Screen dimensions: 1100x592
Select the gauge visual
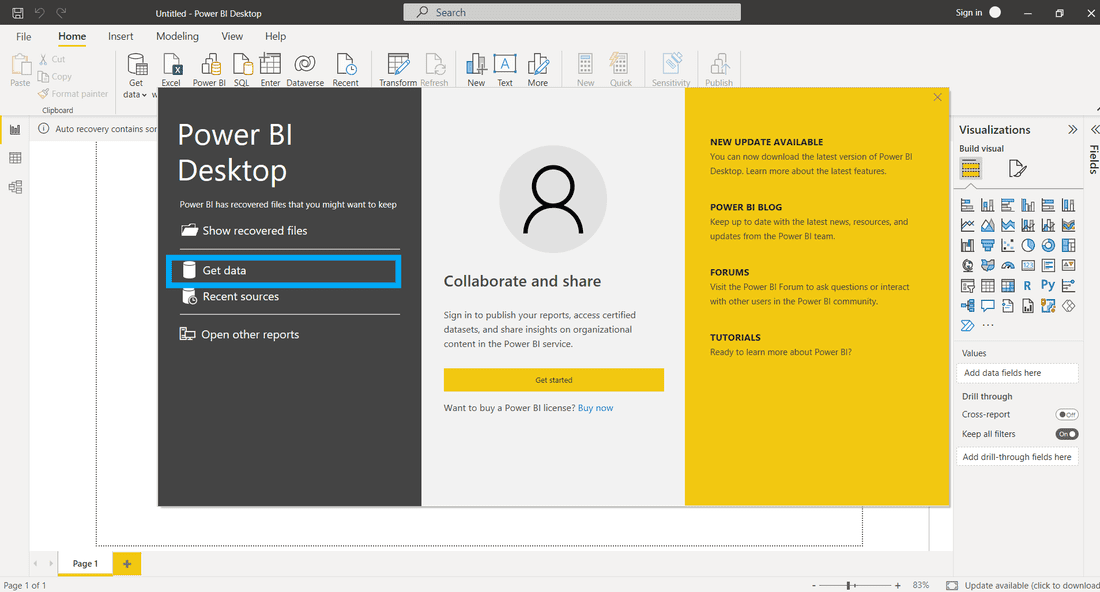(x=1007, y=265)
